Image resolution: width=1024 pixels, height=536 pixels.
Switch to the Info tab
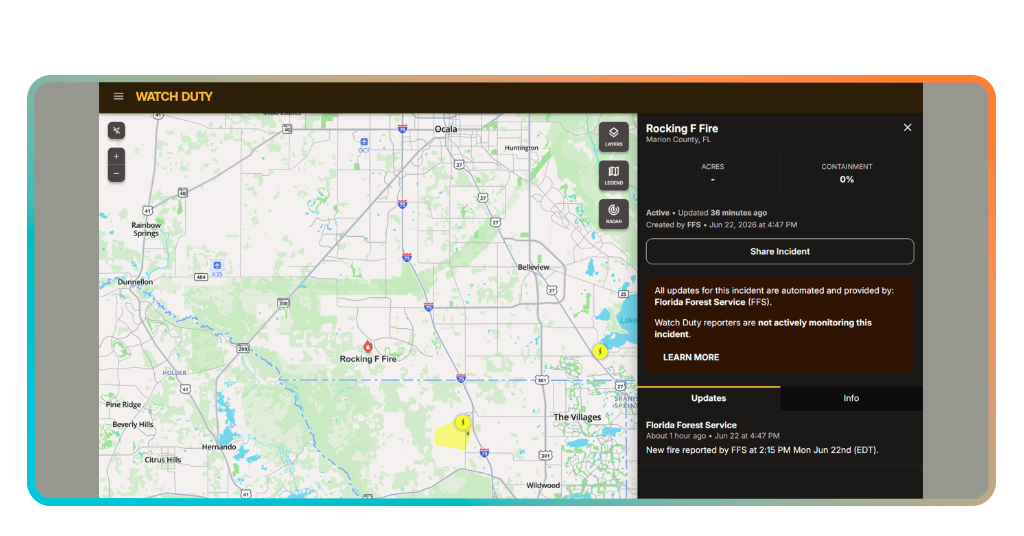[851, 398]
